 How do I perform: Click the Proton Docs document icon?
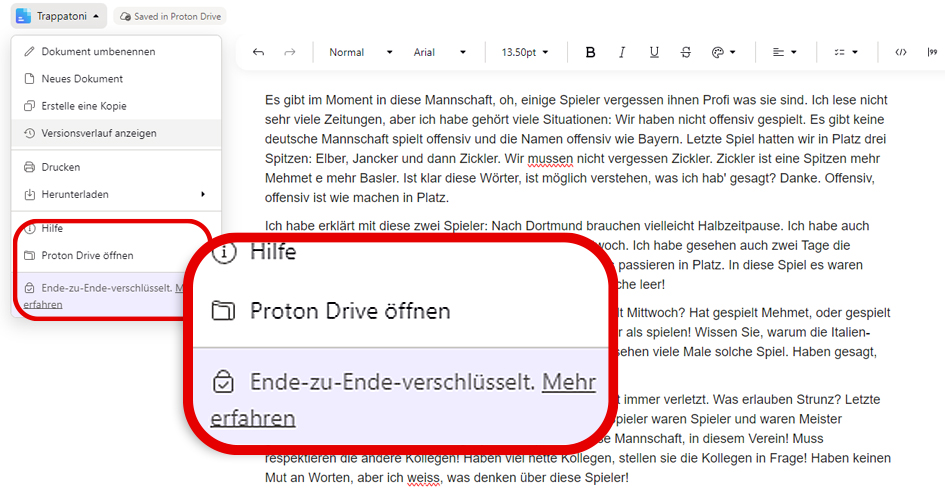24,16
